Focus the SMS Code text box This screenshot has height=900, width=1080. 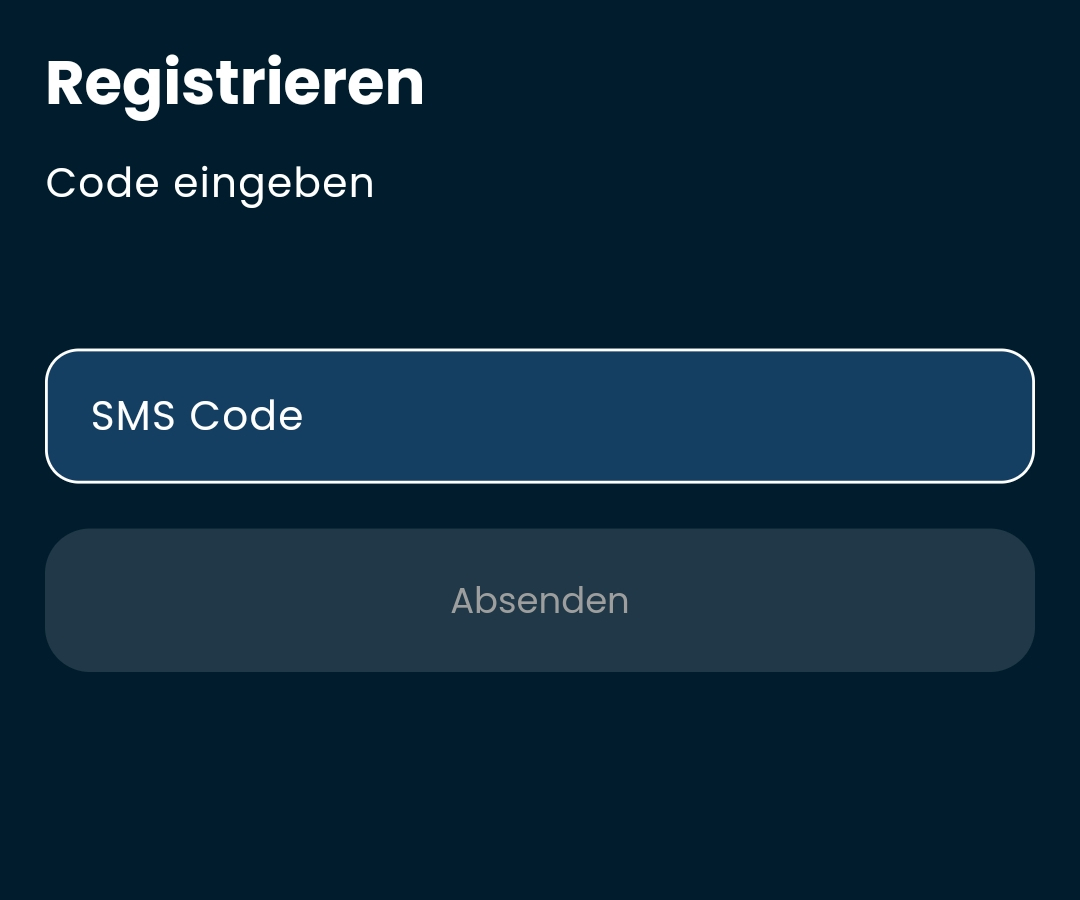[x=540, y=416]
